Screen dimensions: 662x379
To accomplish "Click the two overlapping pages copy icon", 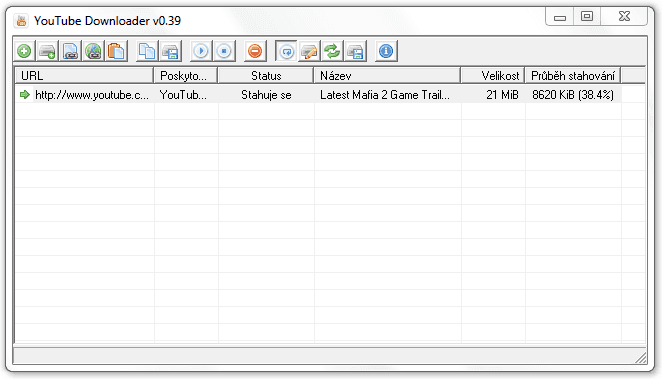I will click(x=147, y=51).
